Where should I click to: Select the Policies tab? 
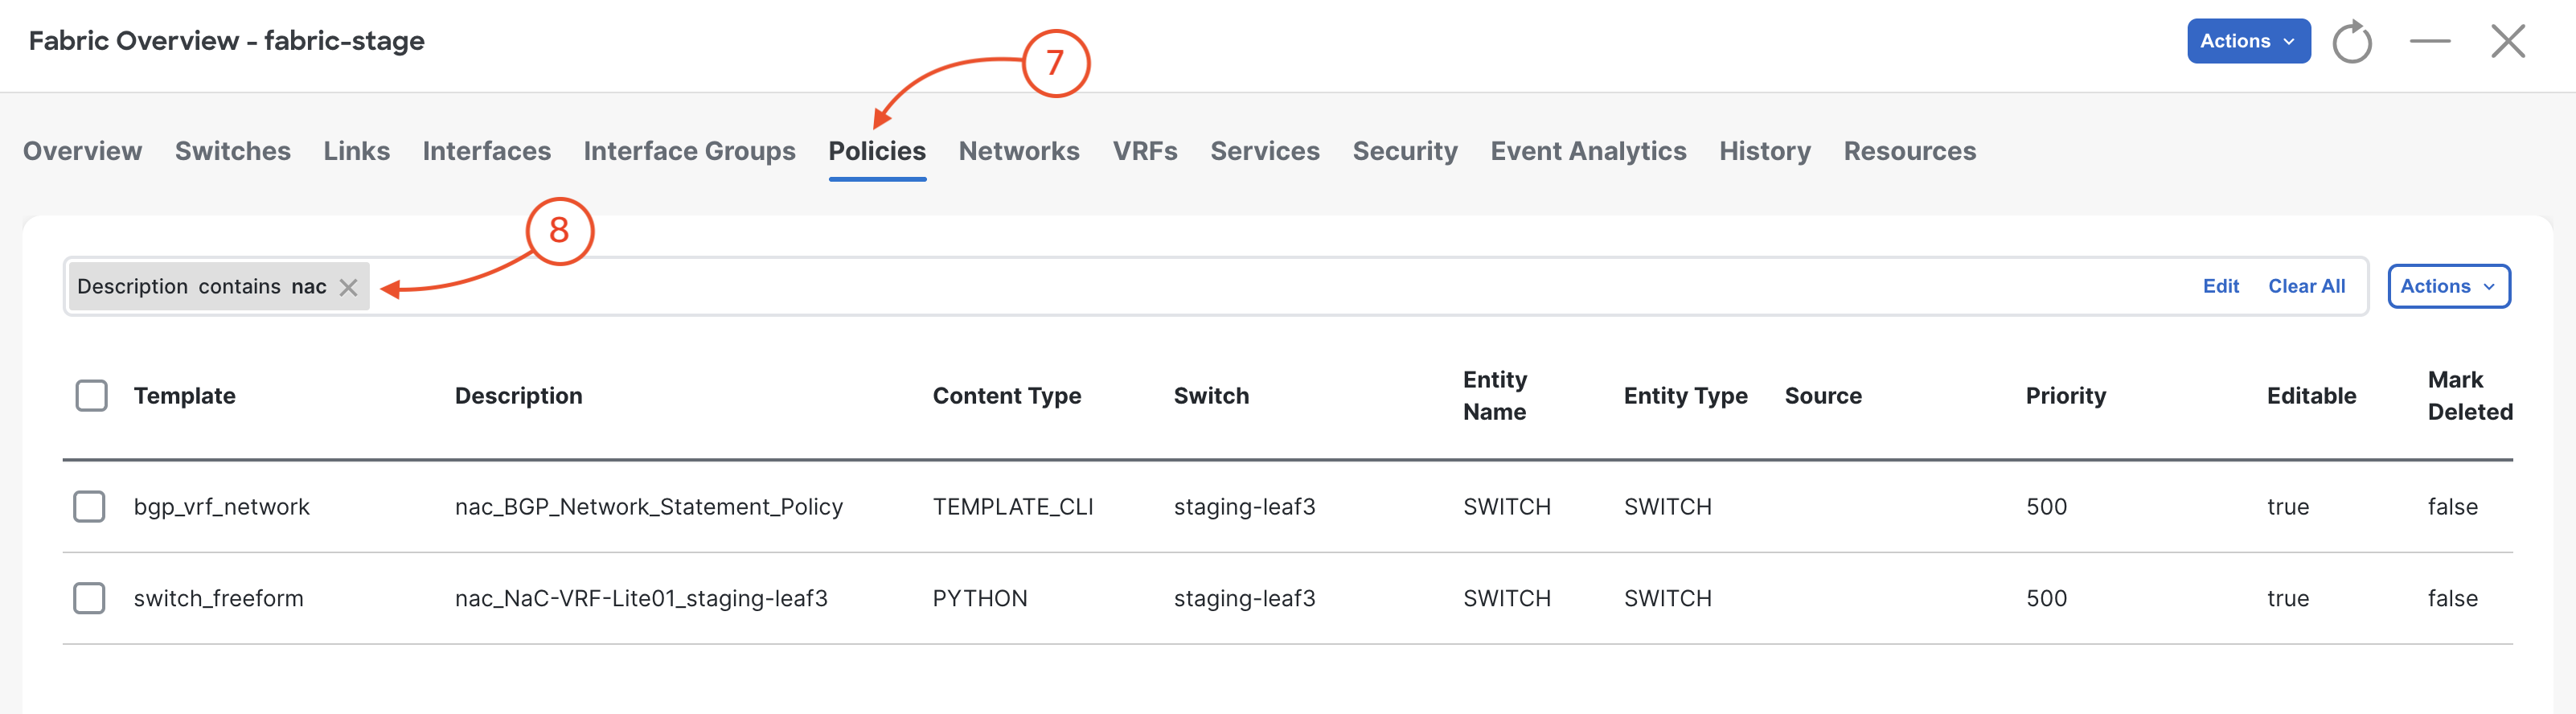click(877, 151)
